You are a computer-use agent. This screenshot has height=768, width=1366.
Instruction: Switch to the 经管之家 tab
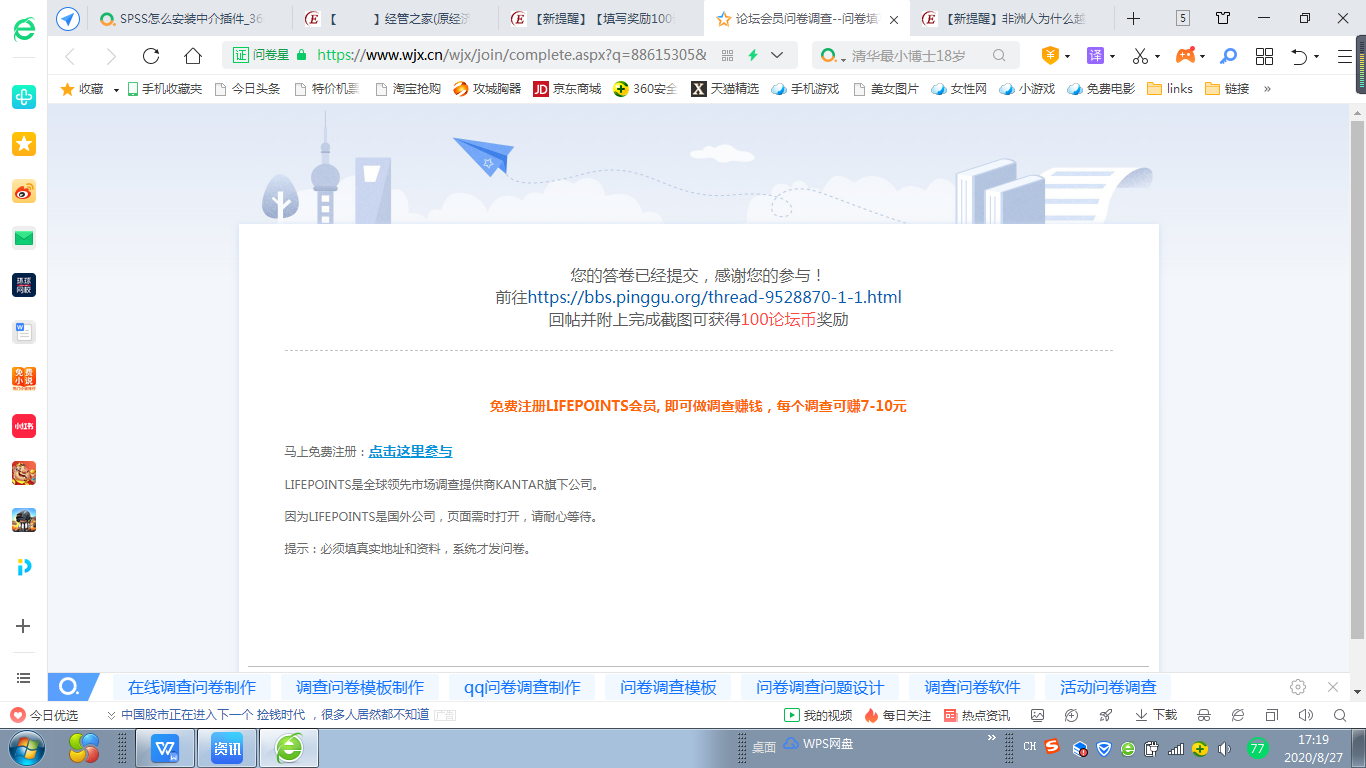396,19
